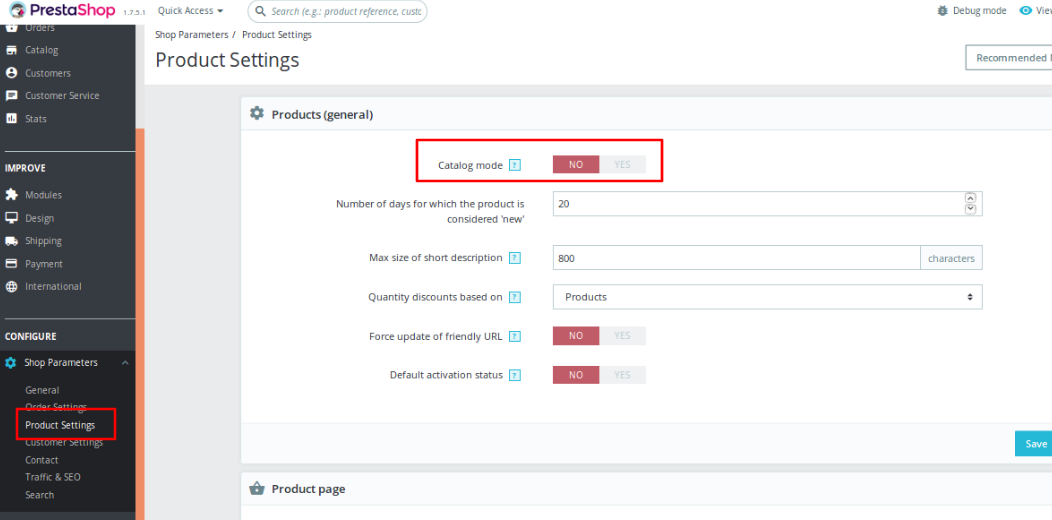This screenshot has height=520, width=1052.
Task: Open Product Settings in sidebar
Action: (x=60, y=425)
